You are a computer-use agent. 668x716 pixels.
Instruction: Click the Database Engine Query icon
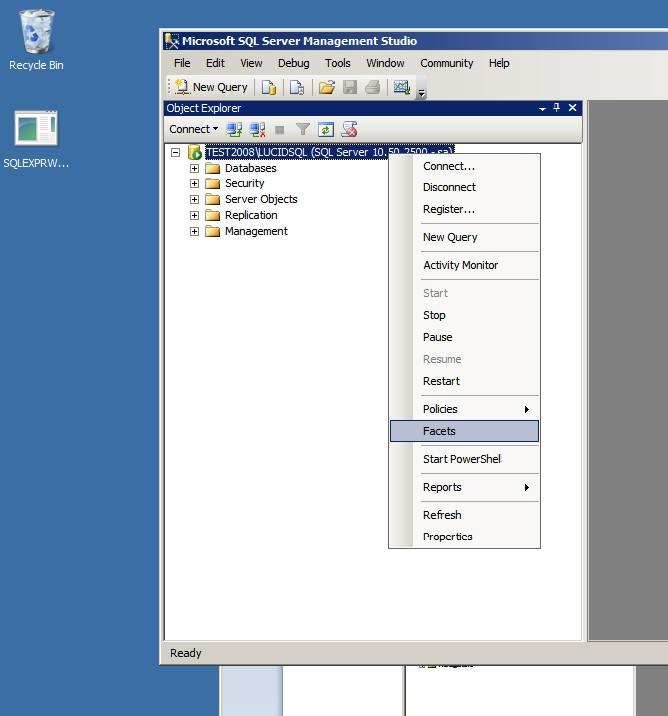tap(269, 87)
